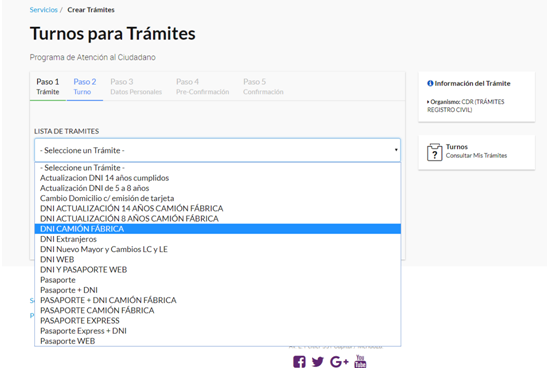Choose Cambio Domicilio c/ emisión de tarjeta
547x368 pixels.
pyautogui.click(x=218, y=198)
